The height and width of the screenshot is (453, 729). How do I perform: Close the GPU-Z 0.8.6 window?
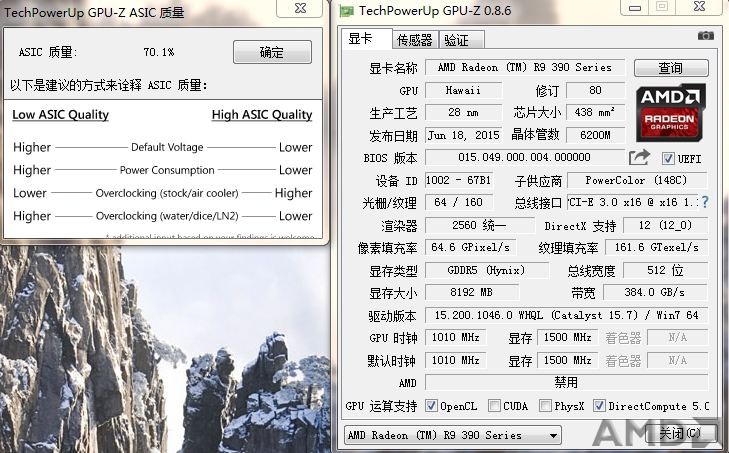tap(699, 7)
